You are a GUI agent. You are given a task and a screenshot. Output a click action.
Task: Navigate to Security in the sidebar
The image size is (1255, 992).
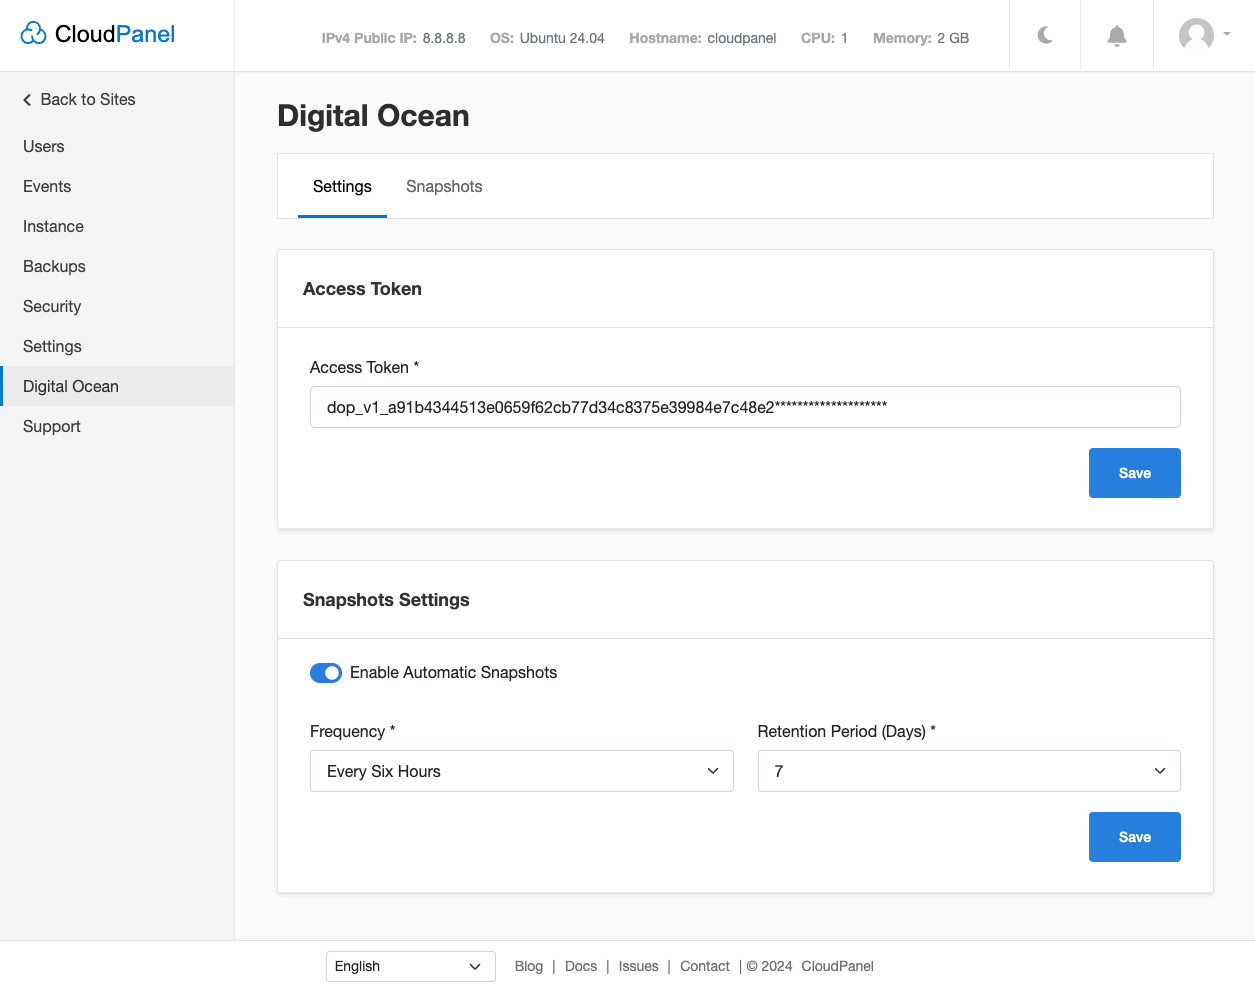pyautogui.click(x=52, y=306)
